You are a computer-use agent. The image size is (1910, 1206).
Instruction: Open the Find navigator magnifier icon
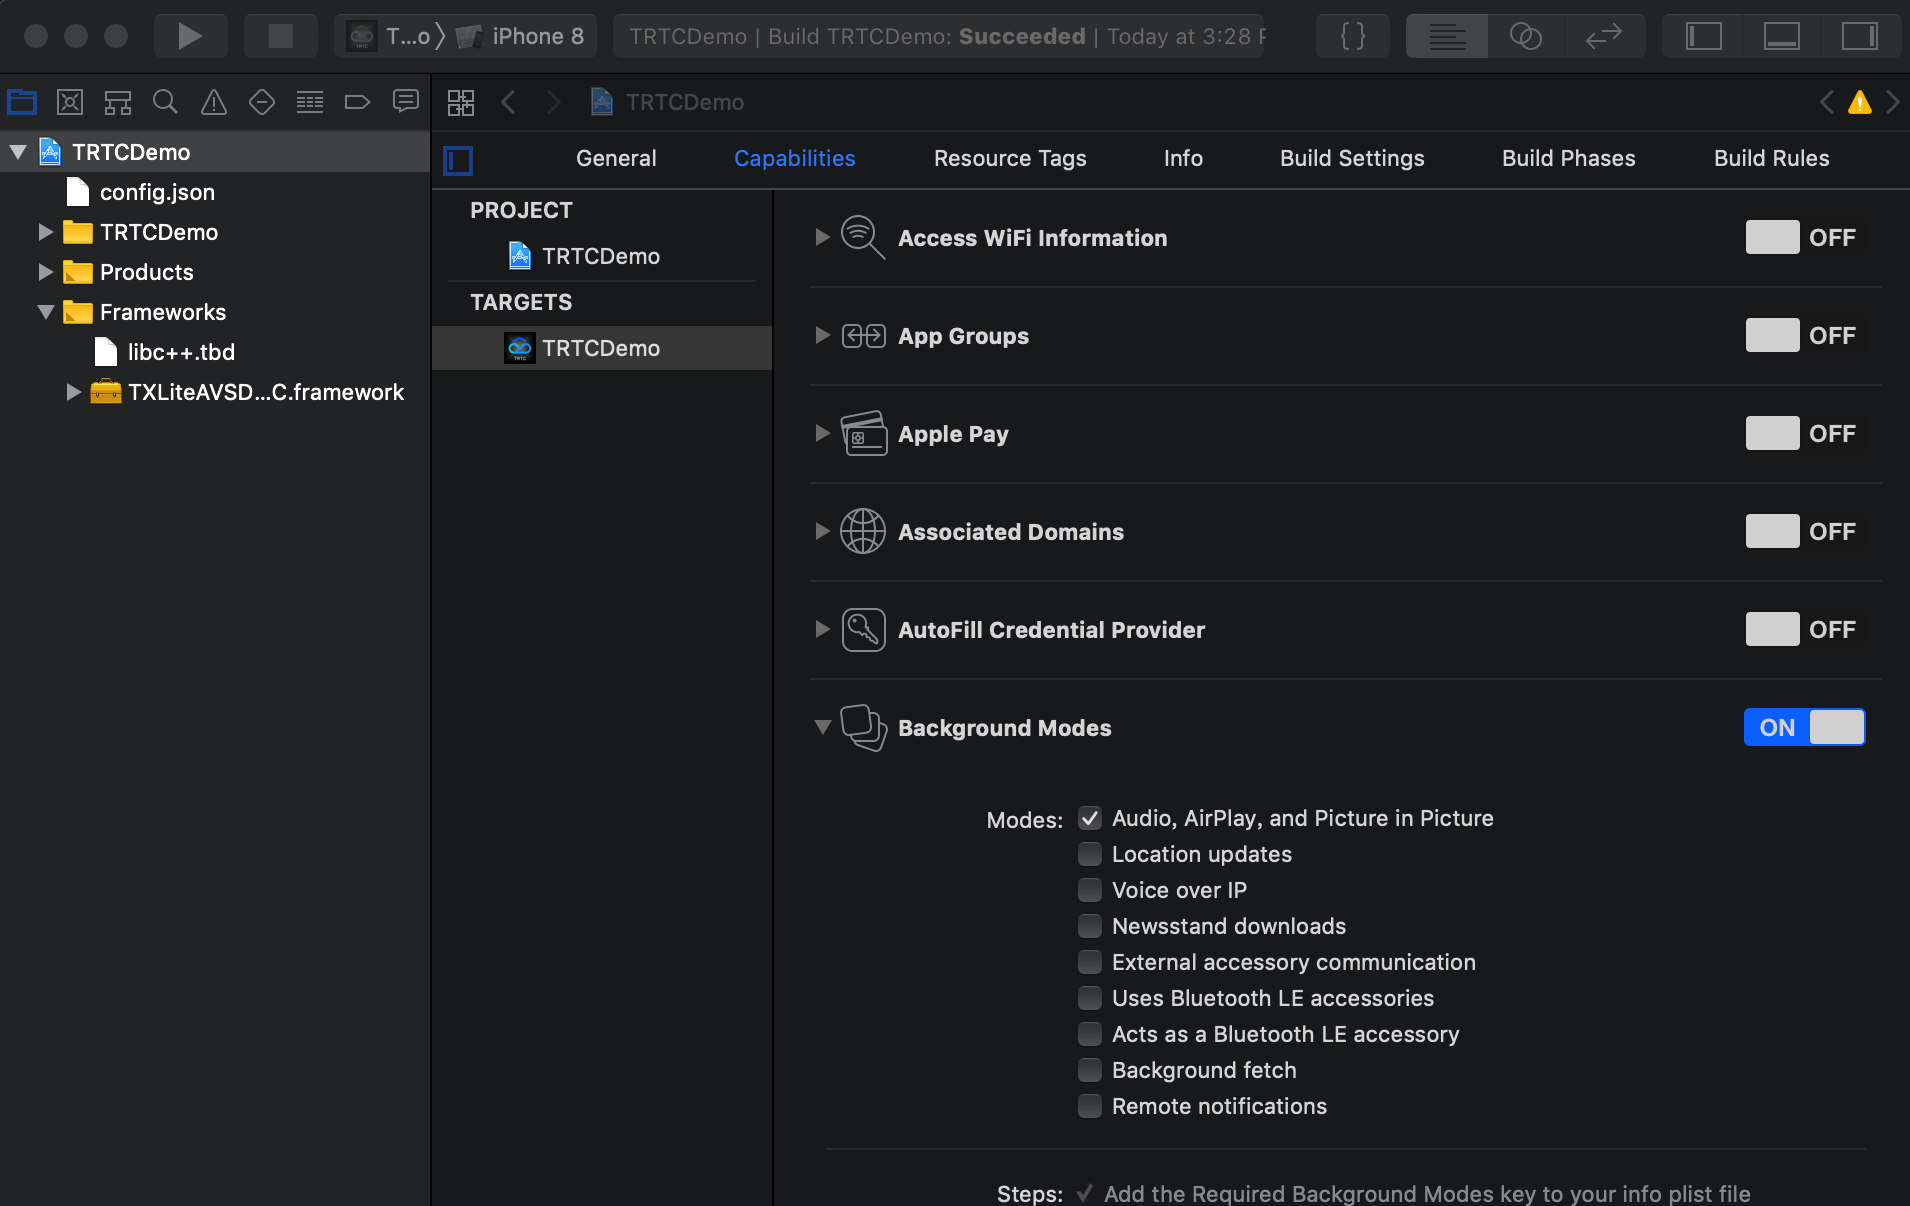(165, 102)
